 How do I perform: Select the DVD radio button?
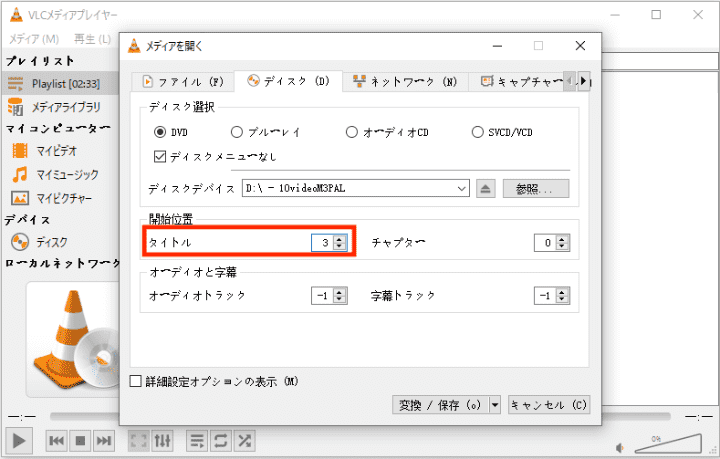[x=160, y=132]
